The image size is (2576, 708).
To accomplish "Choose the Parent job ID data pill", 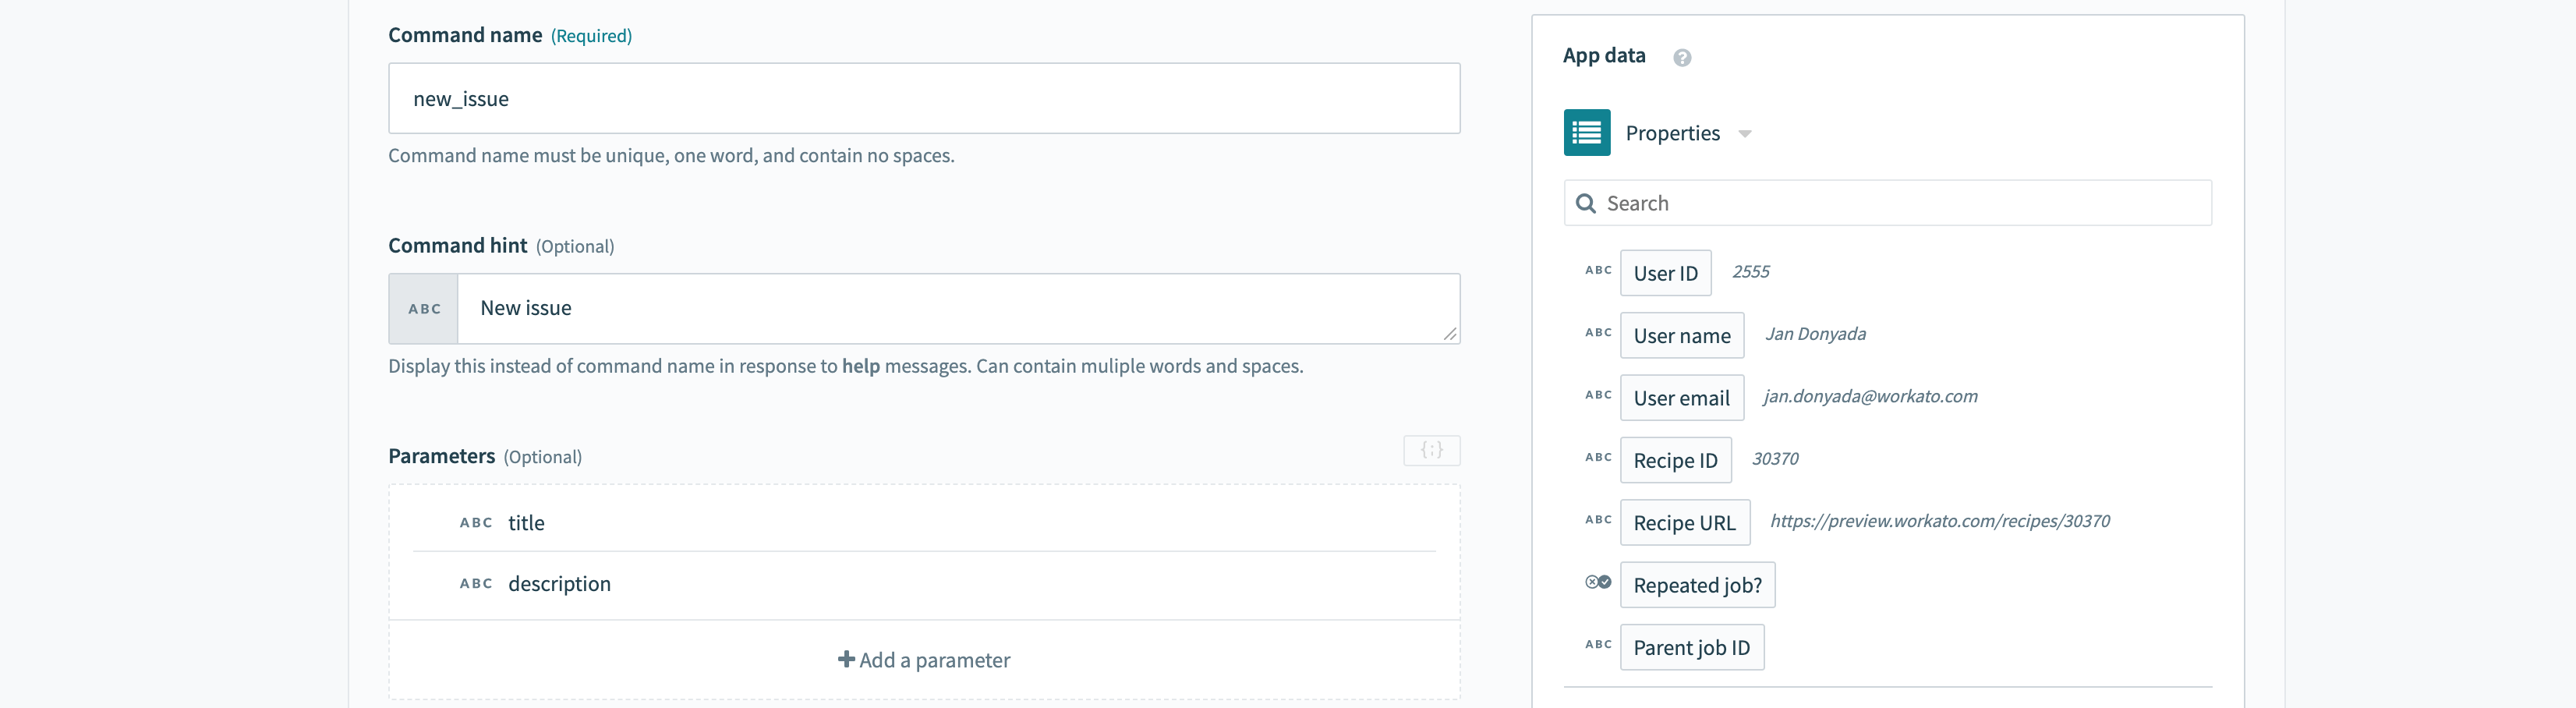I will [x=1691, y=647].
